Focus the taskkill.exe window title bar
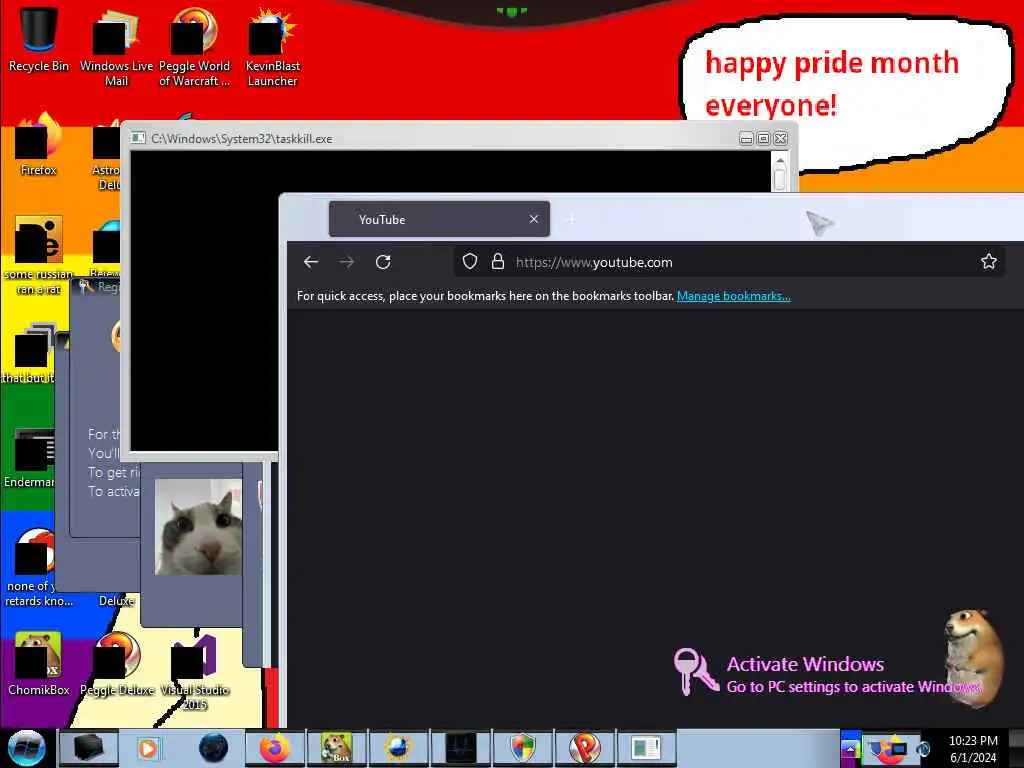 coord(431,138)
